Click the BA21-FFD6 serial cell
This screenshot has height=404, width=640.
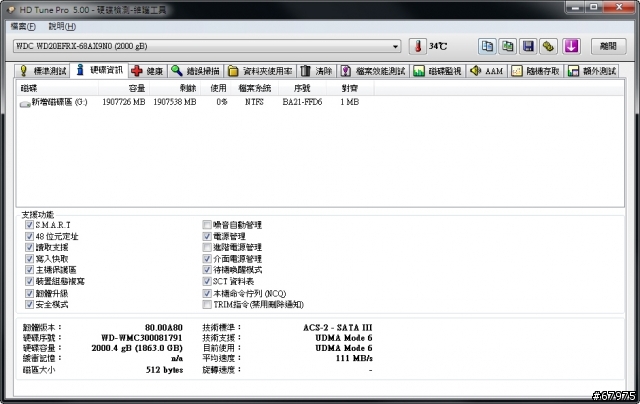click(302, 102)
